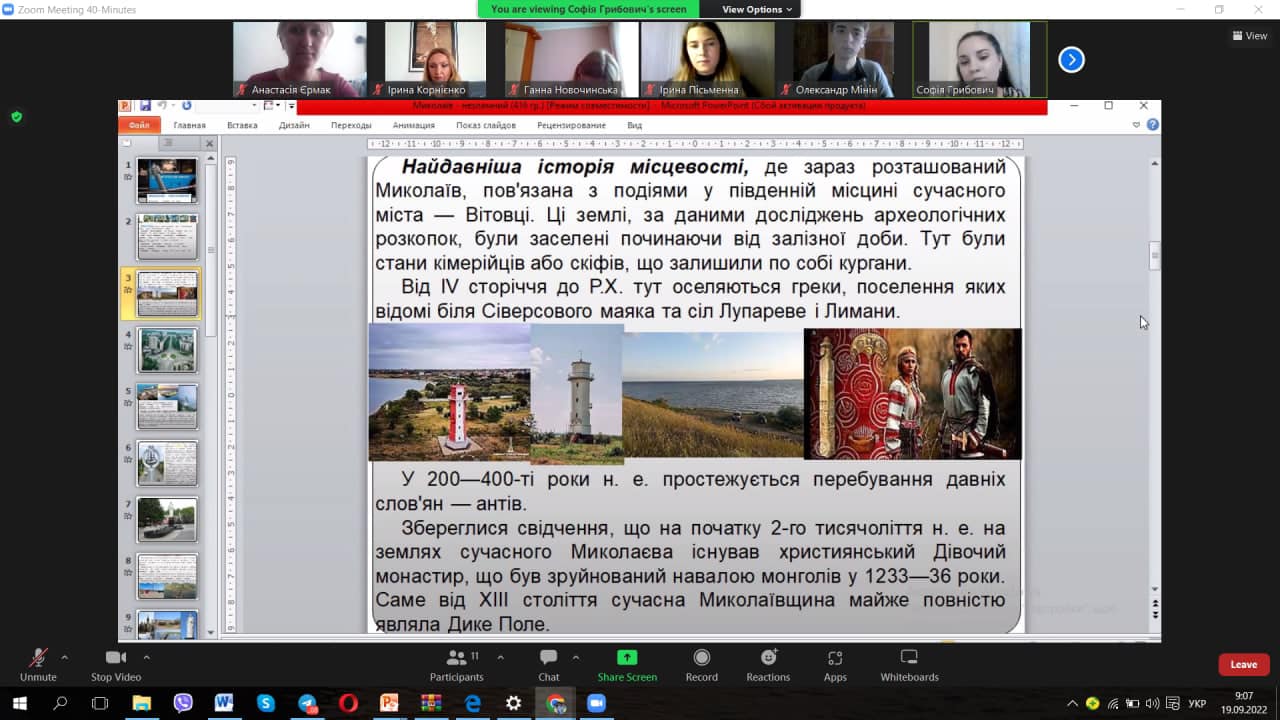Click the red Leave button
1280x720 pixels.
point(1243,665)
